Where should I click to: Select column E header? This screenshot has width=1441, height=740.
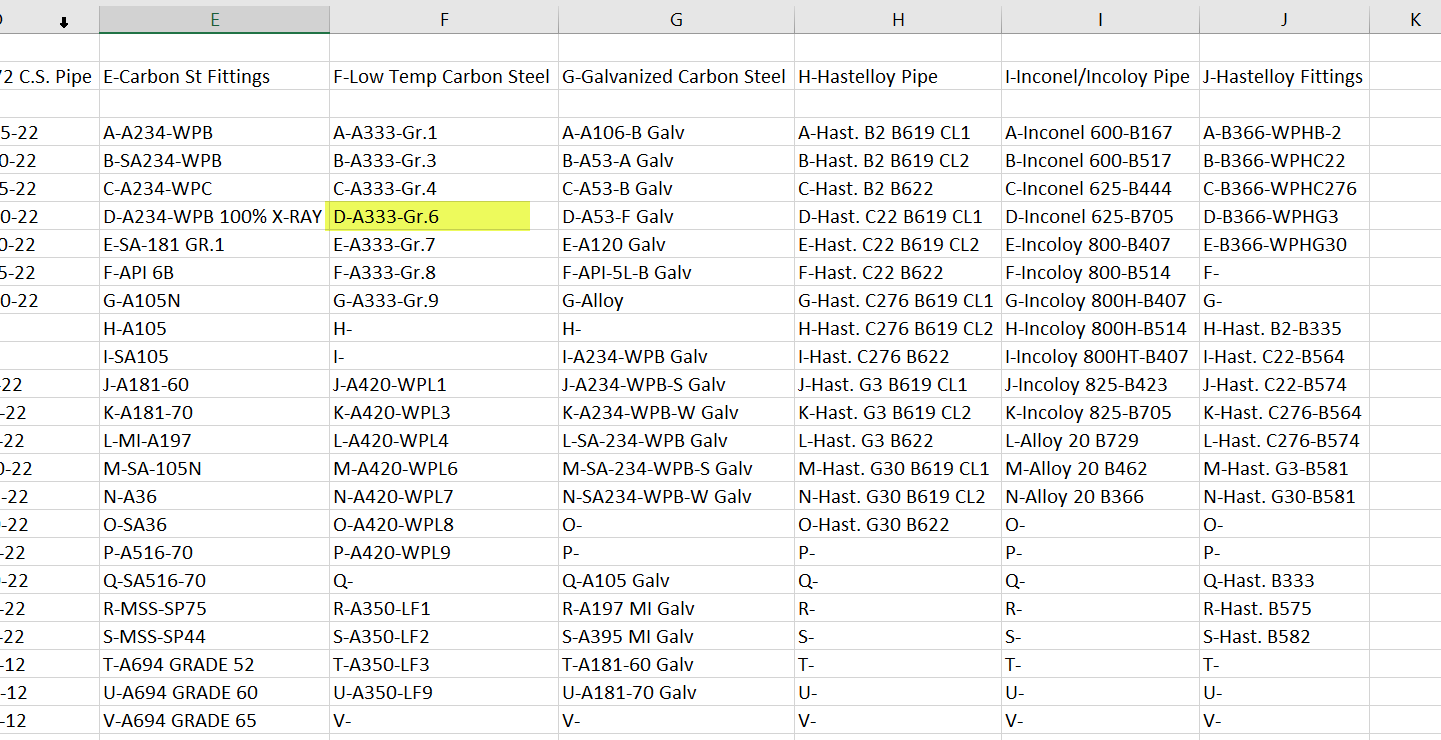[214, 18]
